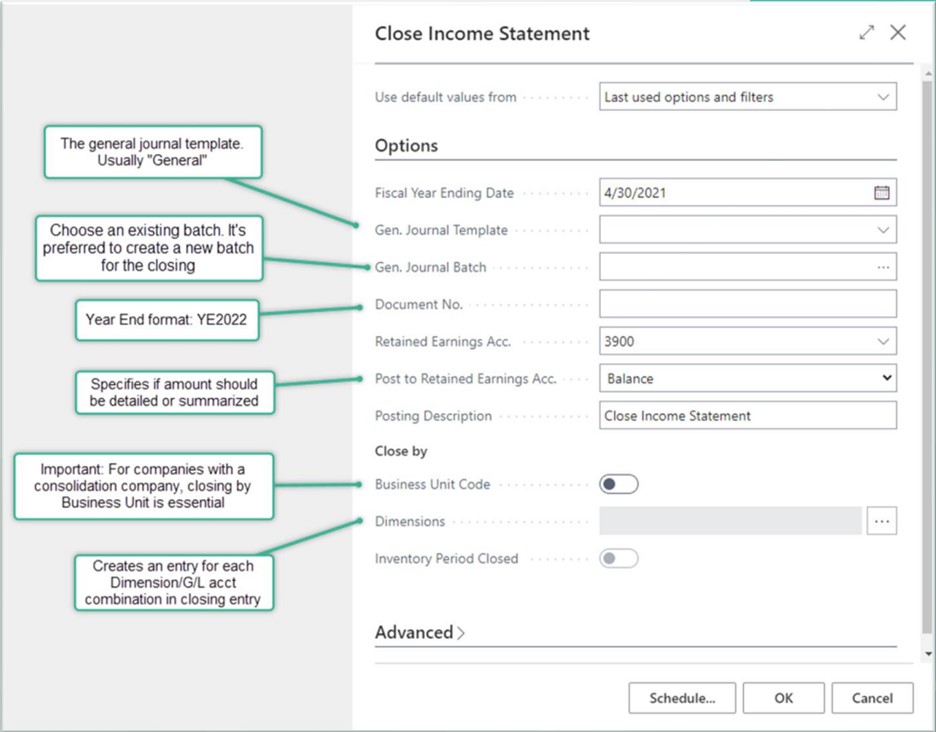This screenshot has width=936, height=732.
Task: Click the dialog vertical scrollbar
Action: [927, 358]
